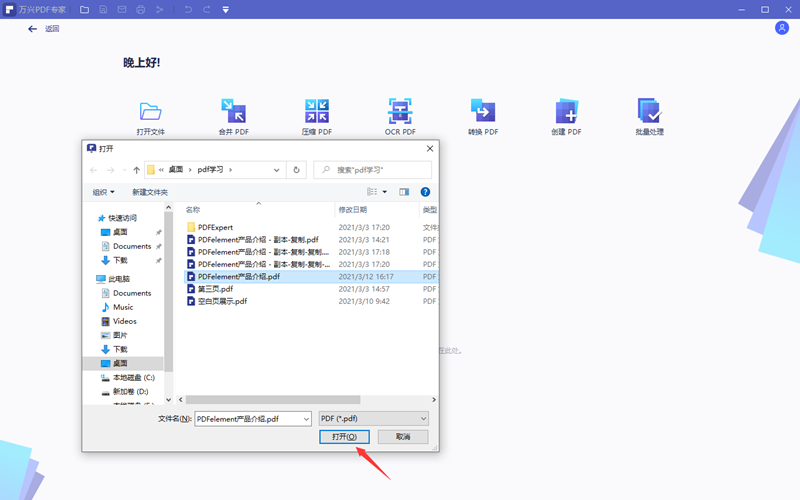The image size is (800, 500).
Task: Toggle the preview pane button
Action: click(404, 191)
